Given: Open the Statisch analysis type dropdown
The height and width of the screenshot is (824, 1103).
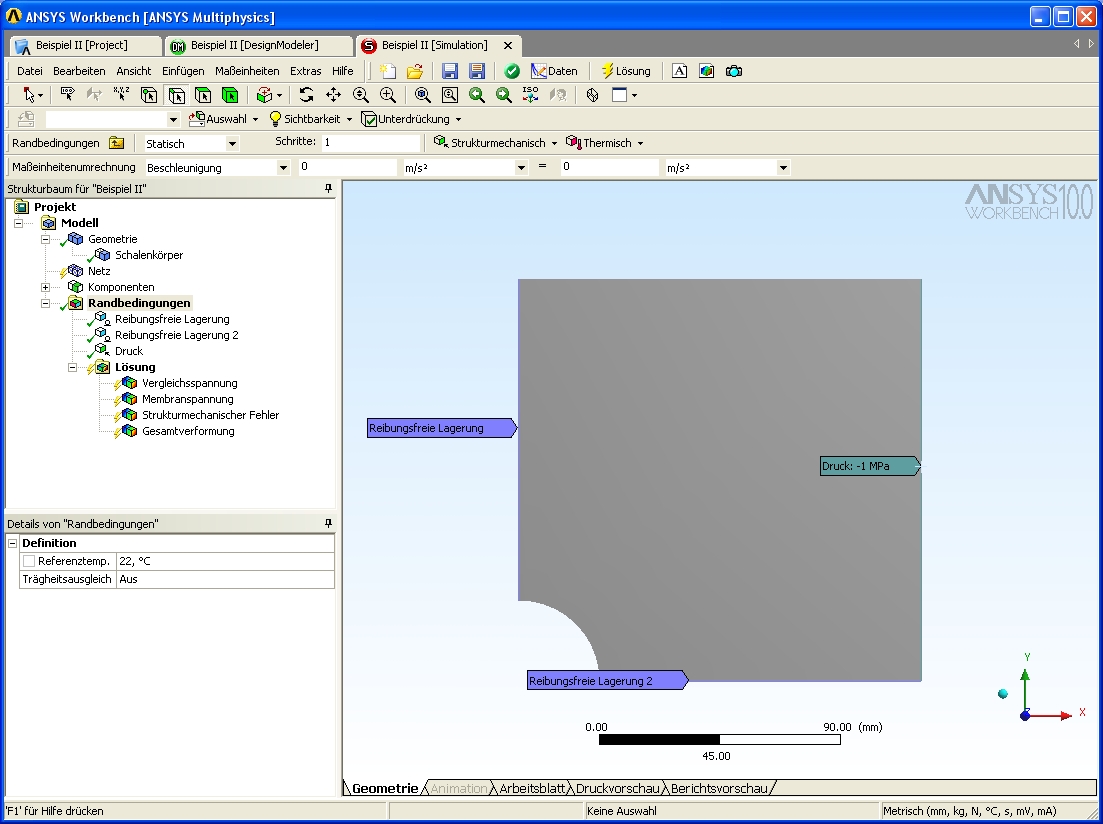Looking at the screenshot, I should click(x=232, y=144).
